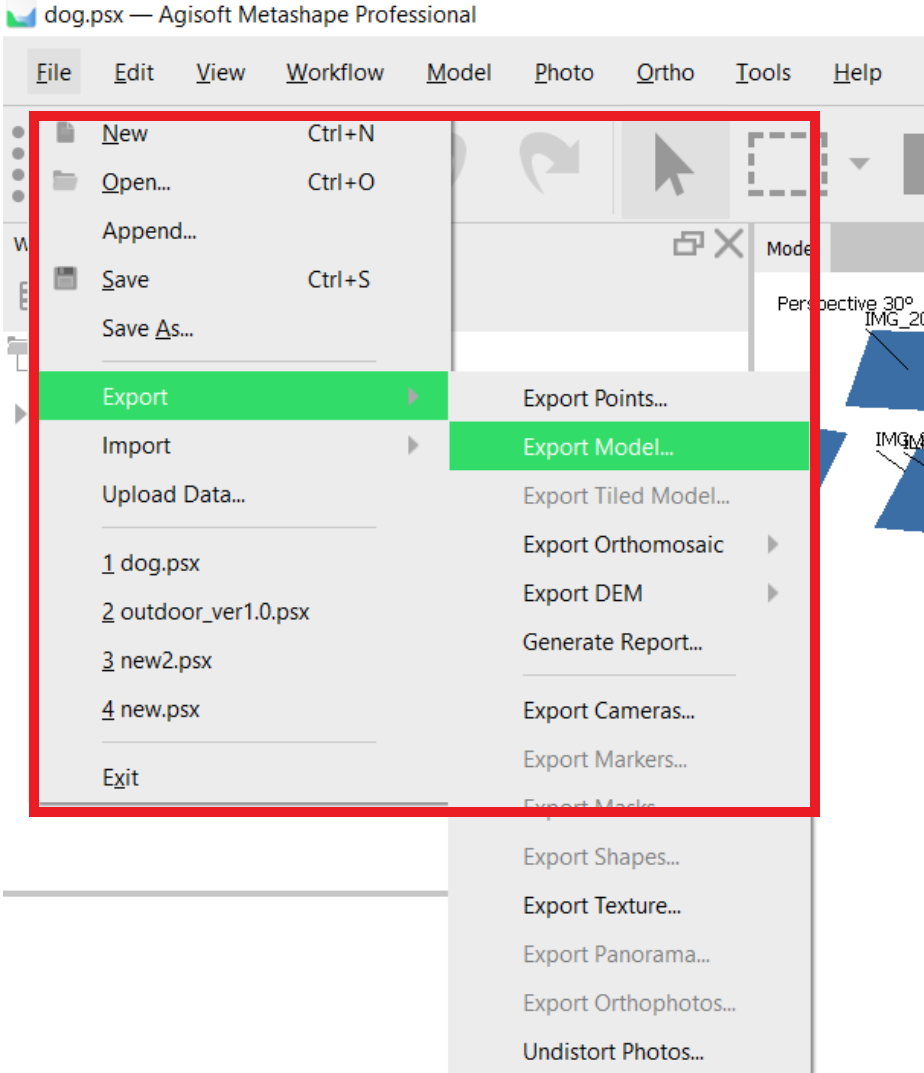Open recent file outdoor_ver1.0.psx
The image size is (924, 1073).
tap(206, 612)
